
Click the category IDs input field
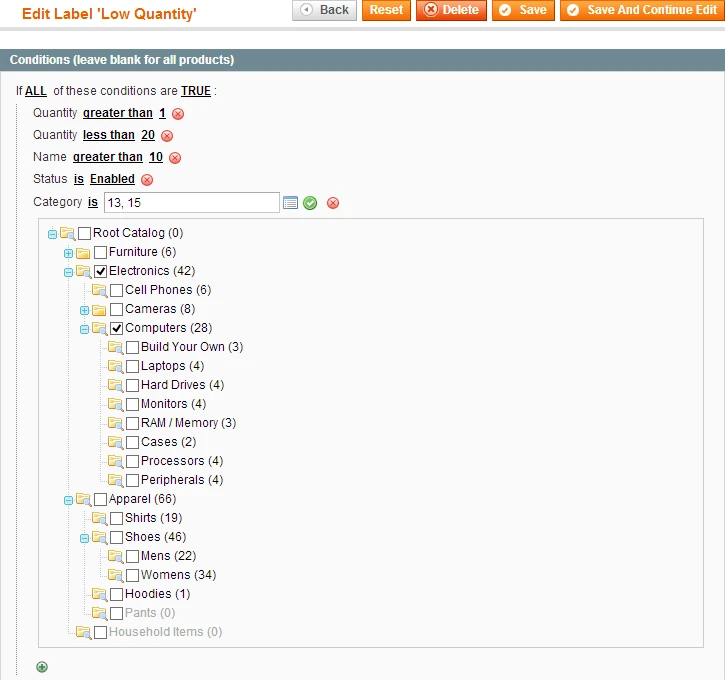click(190, 203)
